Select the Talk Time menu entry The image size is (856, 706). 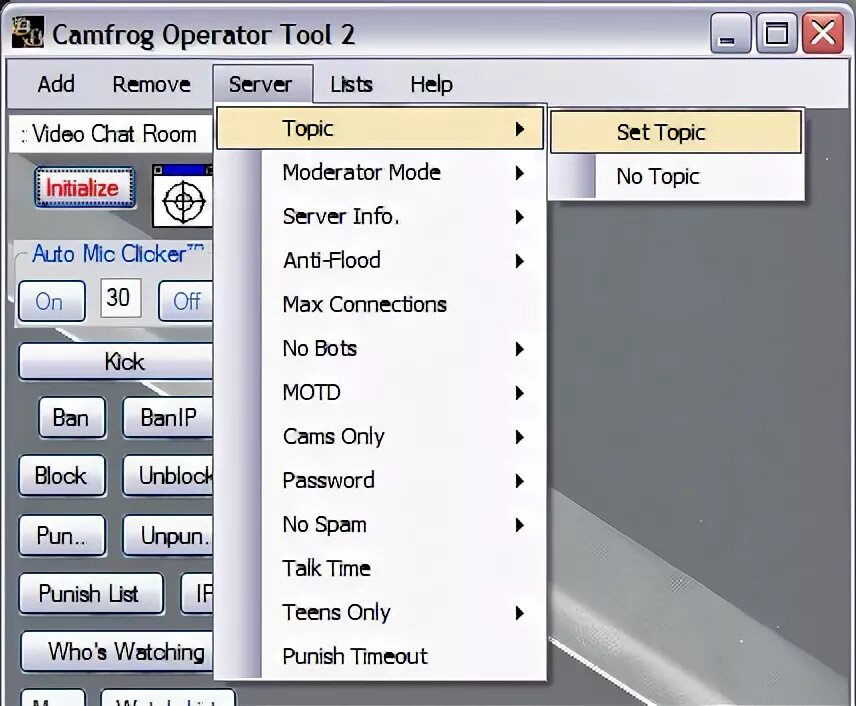point(380,569)
